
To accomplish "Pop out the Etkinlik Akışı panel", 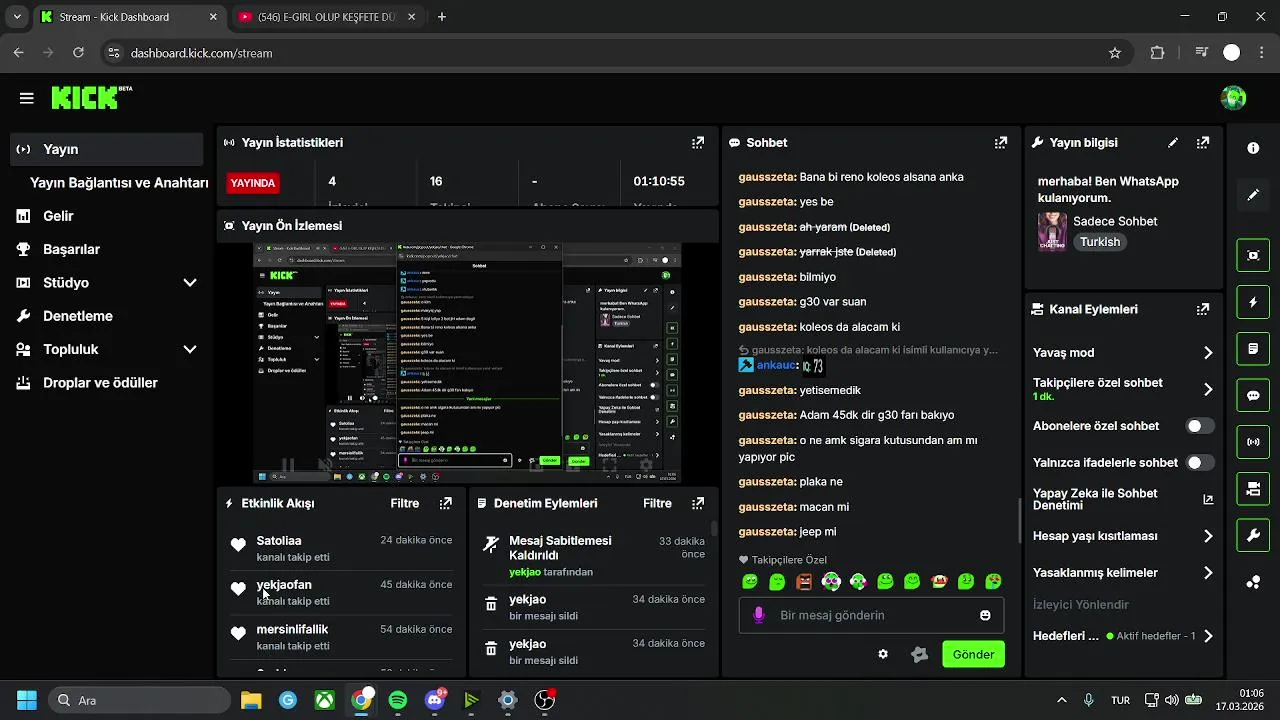I will pyautogui.click(x=446, y=504).
